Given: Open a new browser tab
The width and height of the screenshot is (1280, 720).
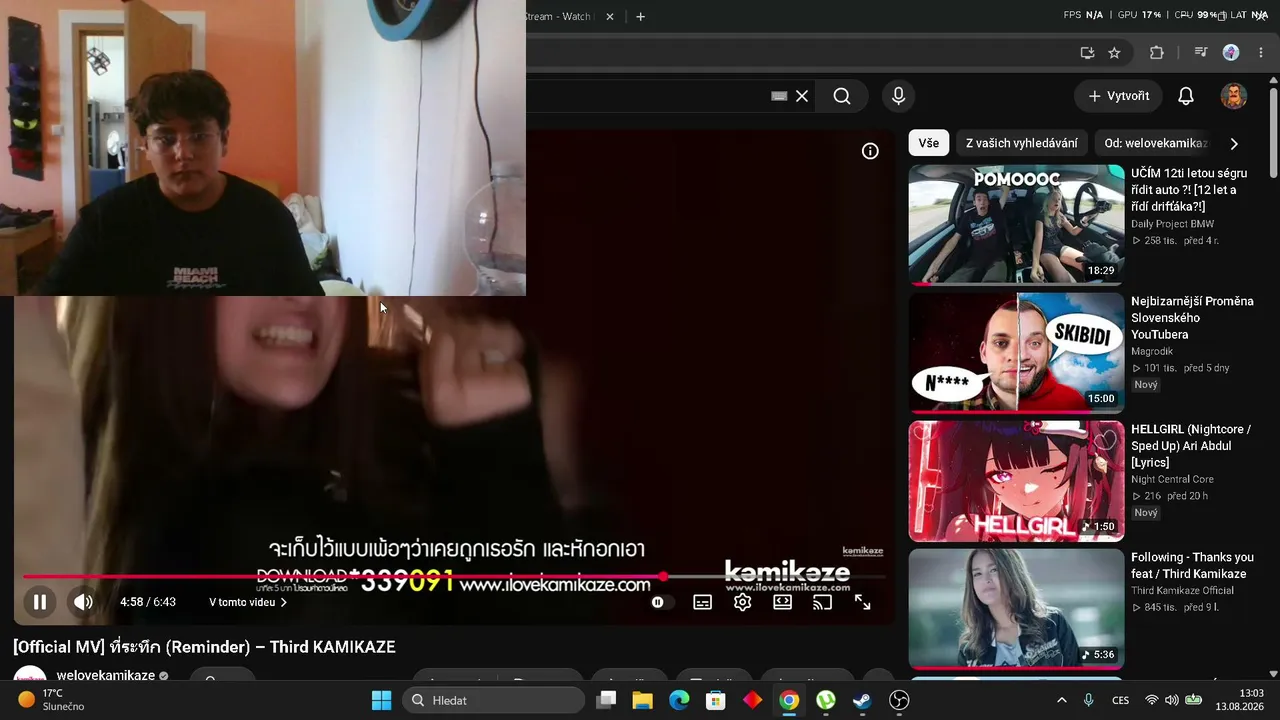Looking at the screenshot, I should click(640, 17).
